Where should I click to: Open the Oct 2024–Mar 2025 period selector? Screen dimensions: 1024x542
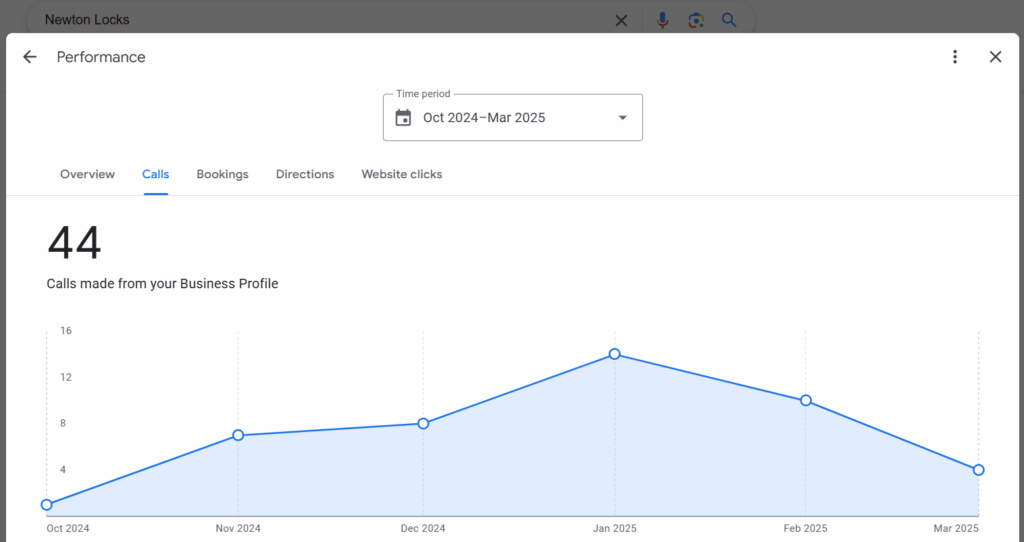click(484, 118)
